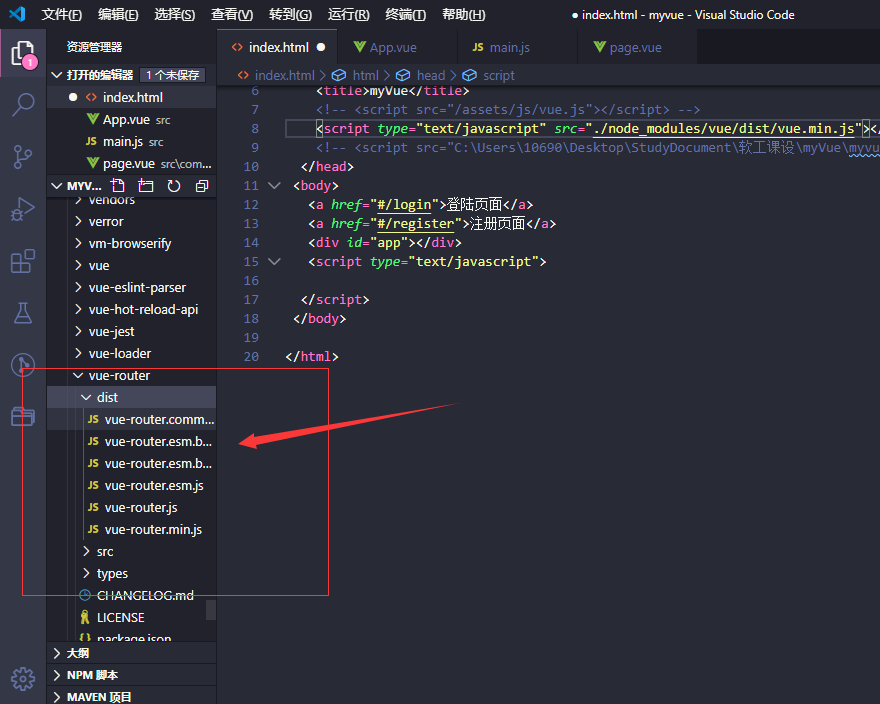The image size is (880, 704).
Task: Click the script breadcrumb item
Action: pyautogui.click(x=489, y=75)
